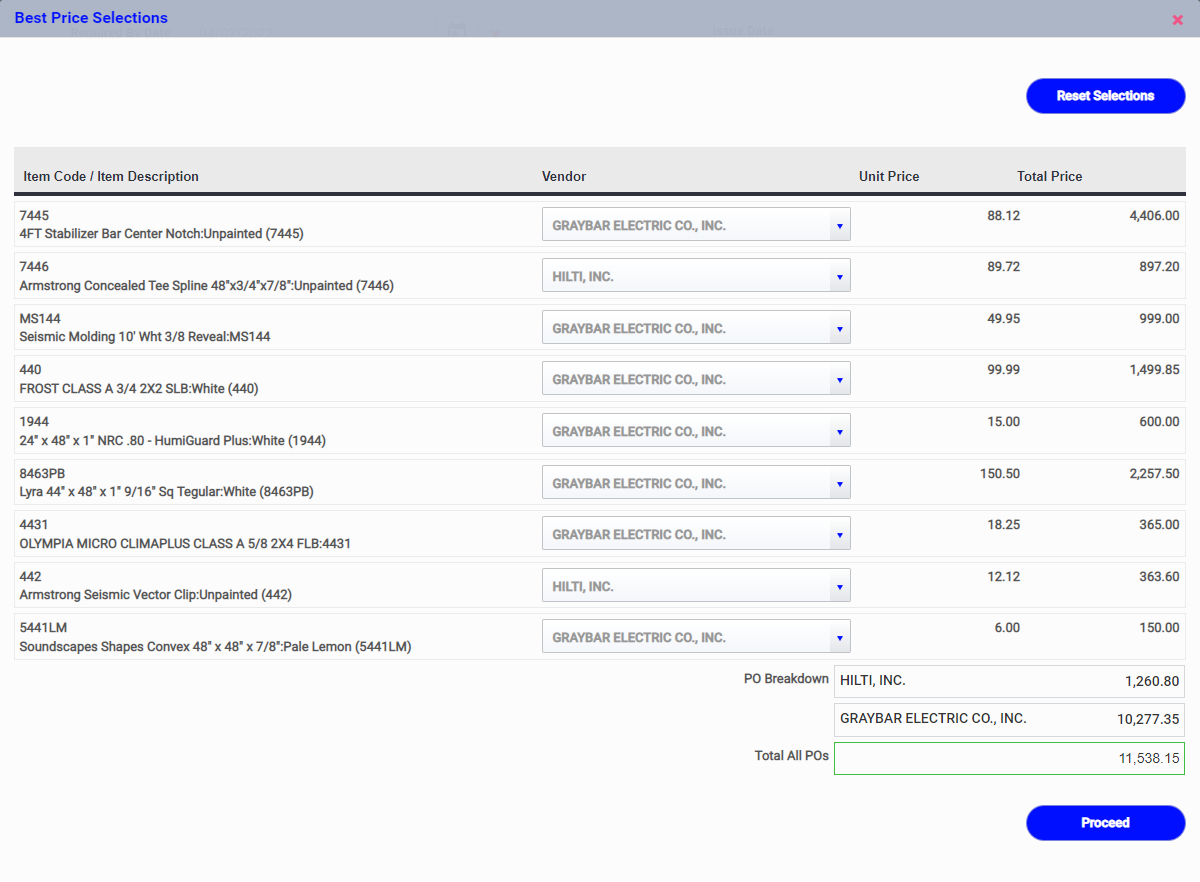Screen dimensions: 1200x882
Task: Click the Unit Price column header
Action: point(889,176)
